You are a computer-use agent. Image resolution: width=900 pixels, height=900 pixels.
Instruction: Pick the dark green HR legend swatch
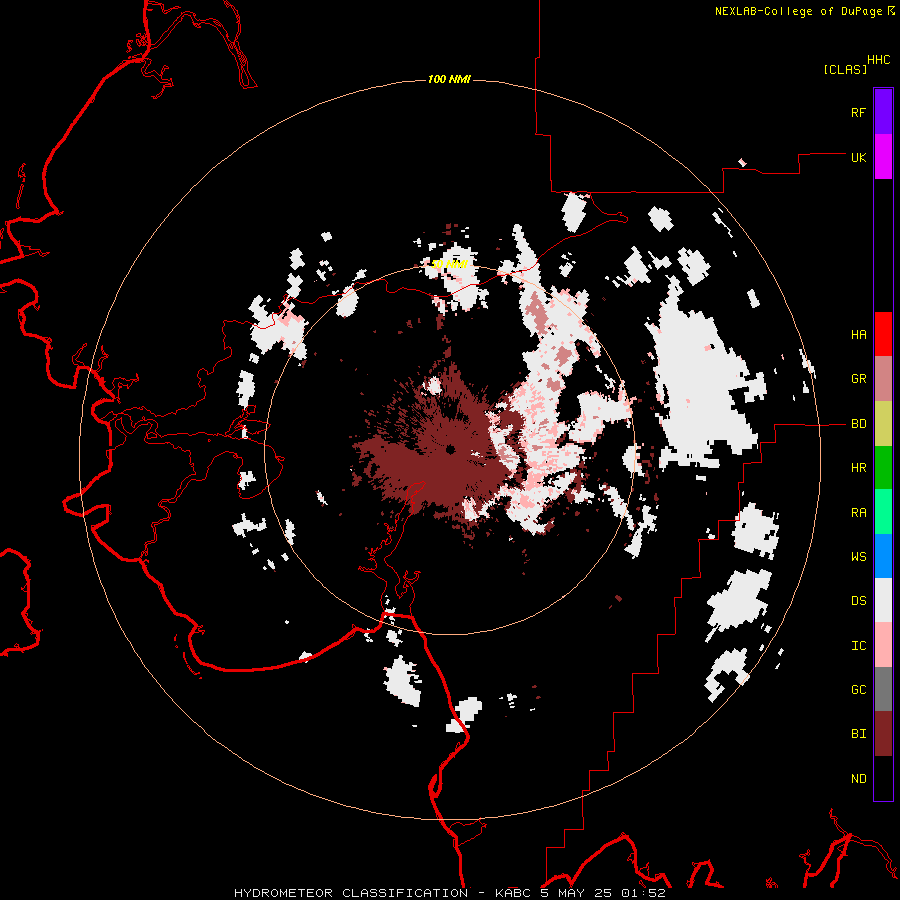(x=883, y=468)
